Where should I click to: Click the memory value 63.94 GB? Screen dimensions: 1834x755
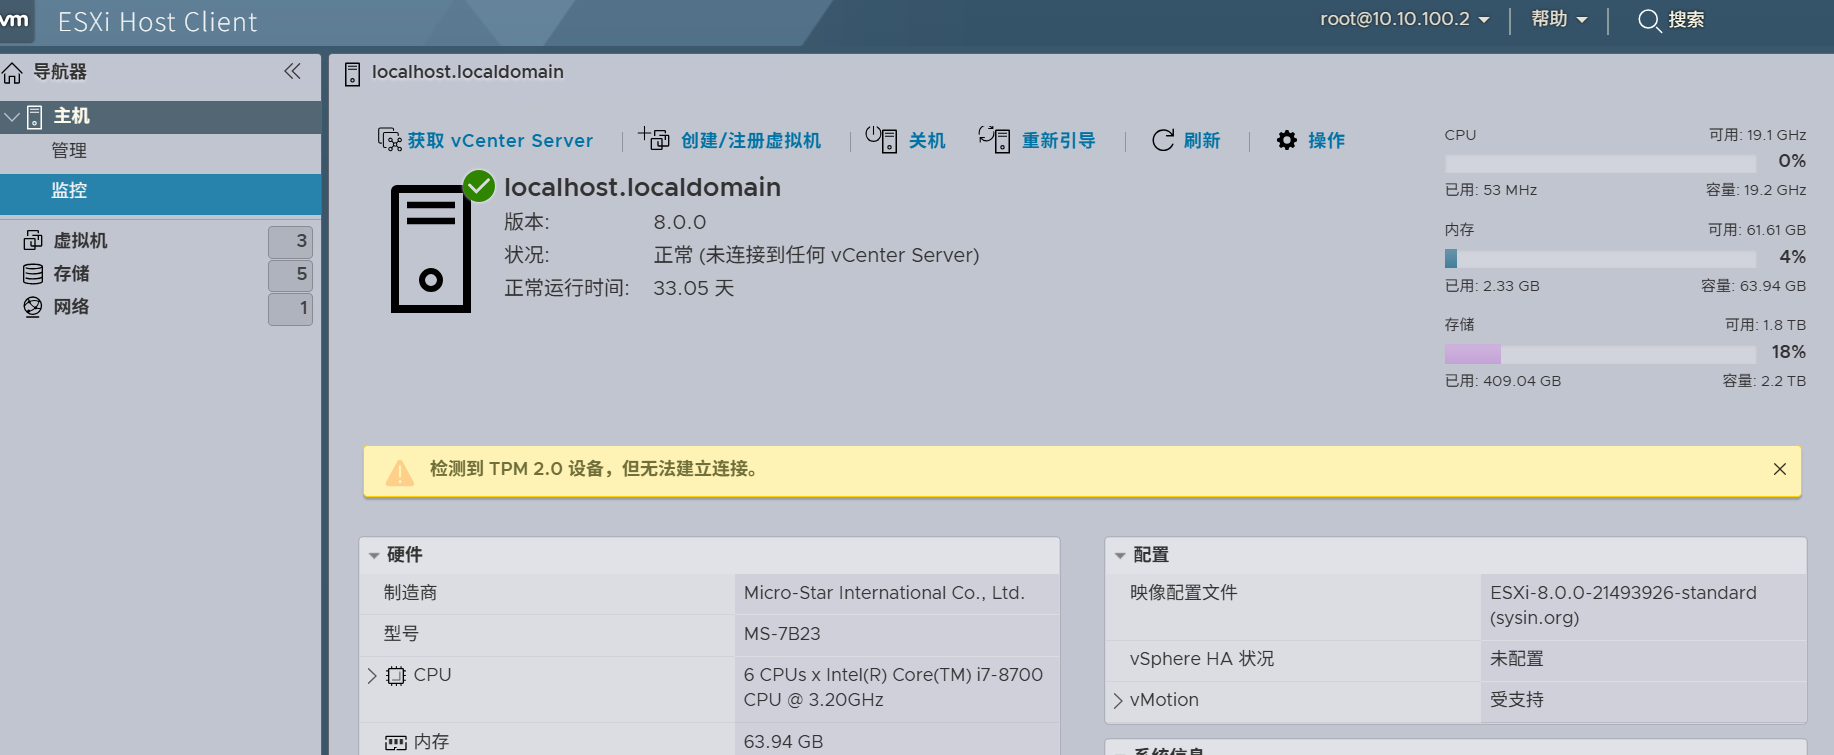tap(783, 742)
